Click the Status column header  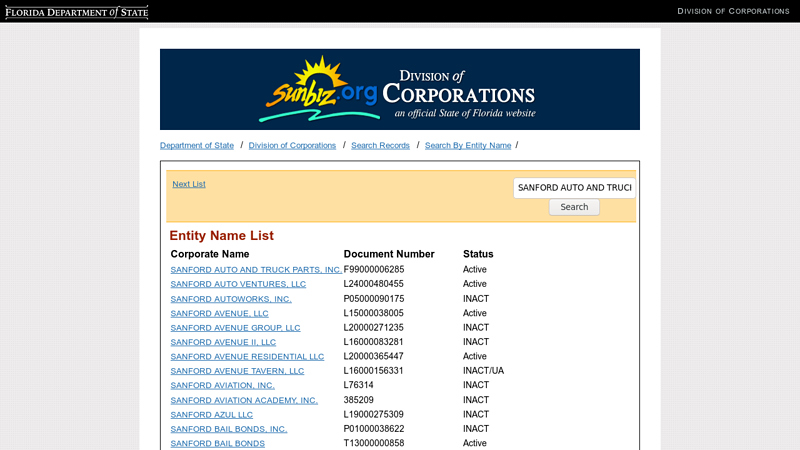pyautogui.click(x=478, y=254)
